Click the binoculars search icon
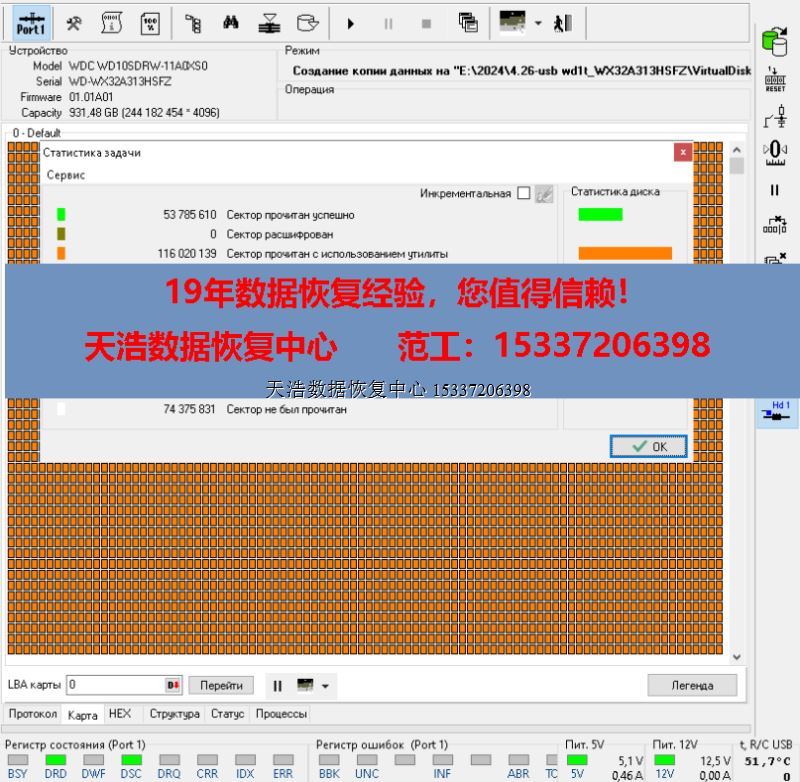The height and width of the screenshot is (782, 800). pos(231,22)
